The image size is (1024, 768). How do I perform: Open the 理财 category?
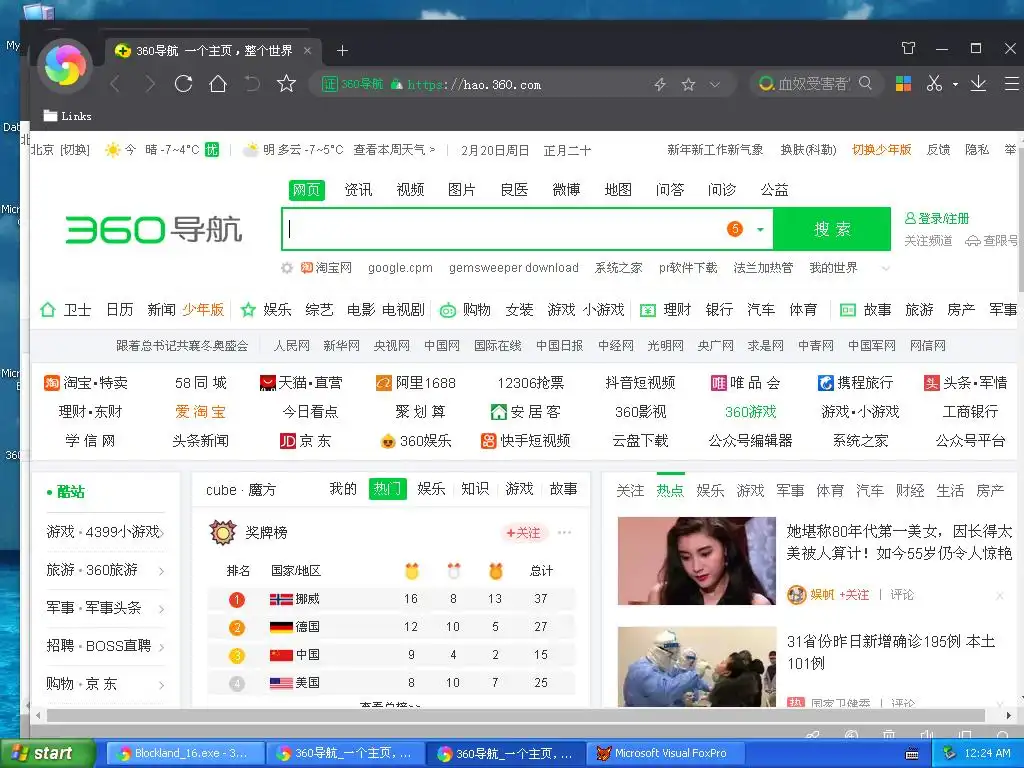click(665, 310)
